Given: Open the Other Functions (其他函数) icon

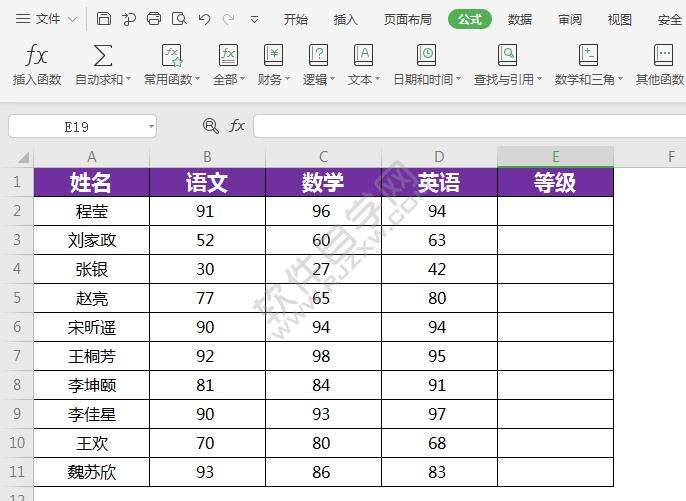Looking at the screenshot, I should (663, 56).
